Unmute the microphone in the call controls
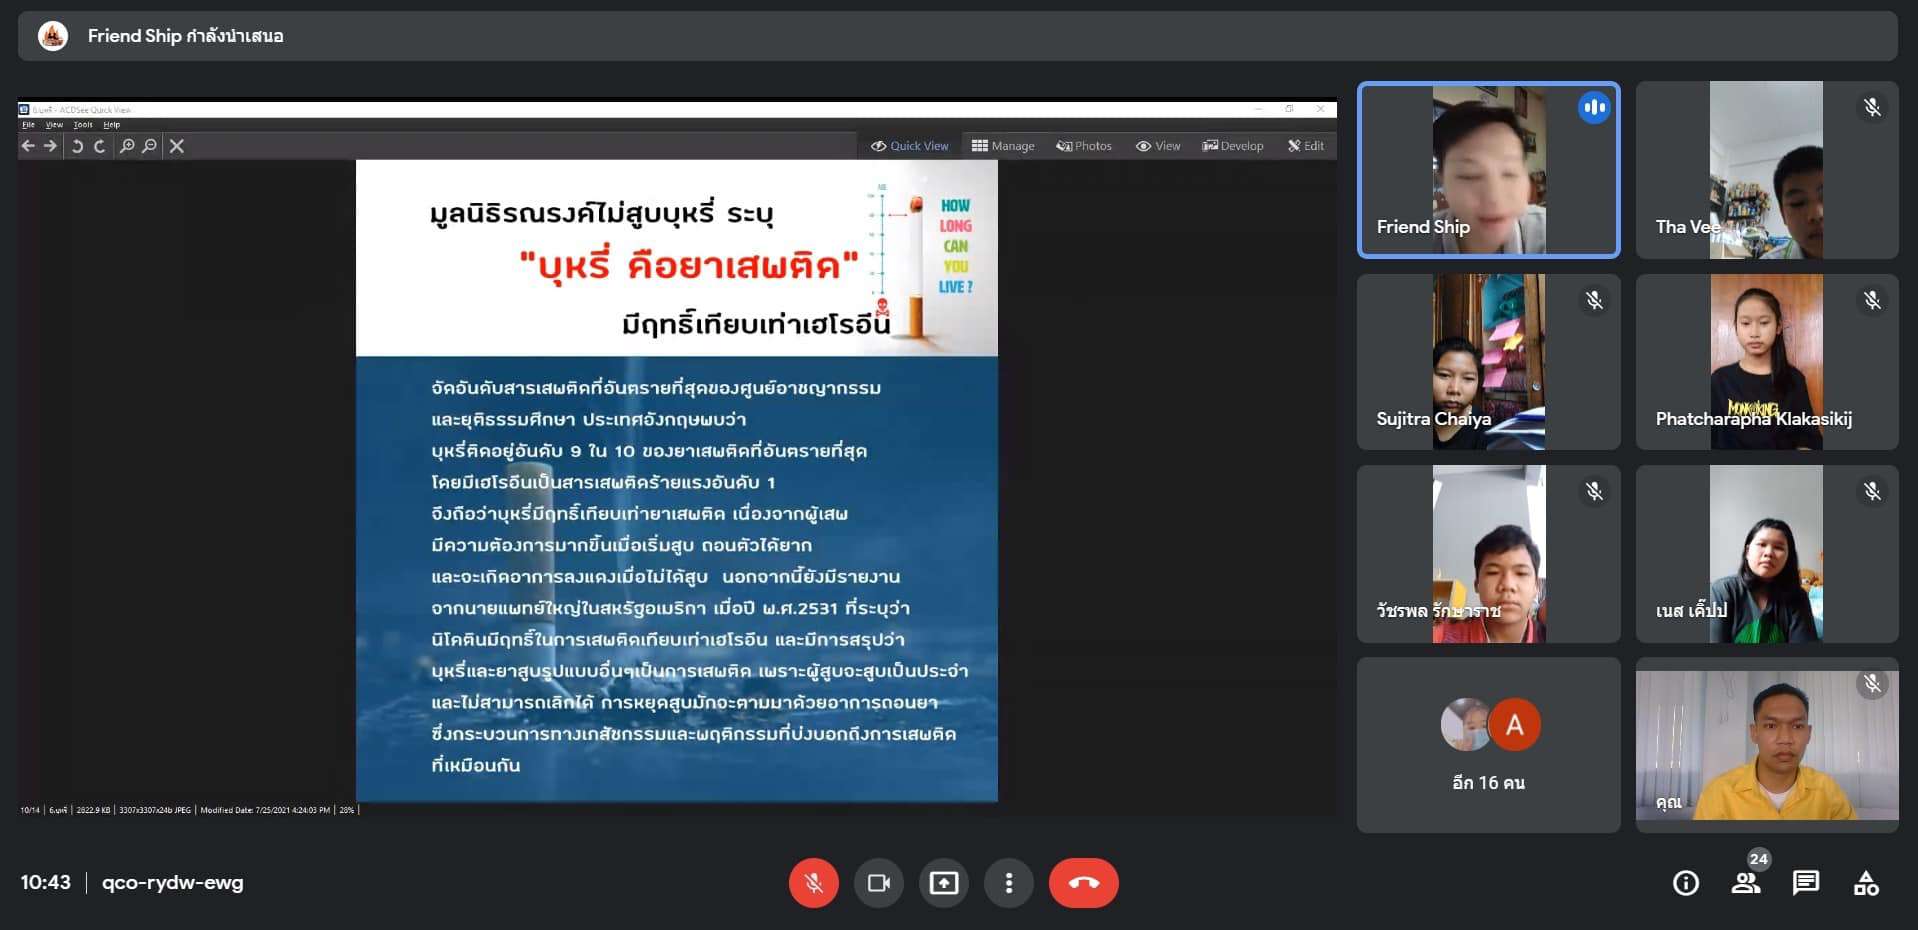The image size is (1918, 930). [x=813, y=883]
